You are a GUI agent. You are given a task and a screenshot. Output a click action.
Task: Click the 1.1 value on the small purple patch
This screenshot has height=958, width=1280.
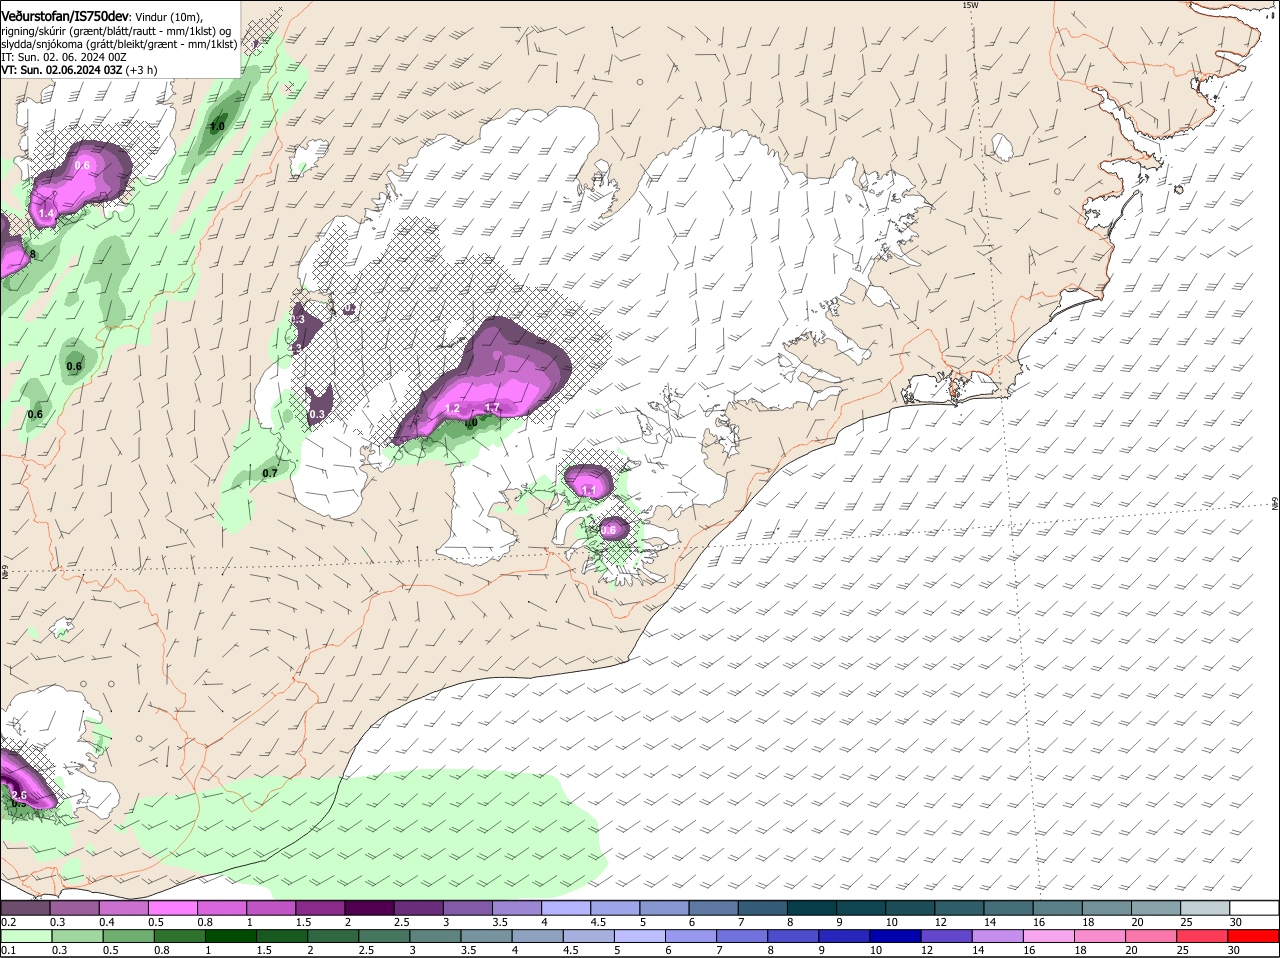pyautogui.click(x=590, y=490)
